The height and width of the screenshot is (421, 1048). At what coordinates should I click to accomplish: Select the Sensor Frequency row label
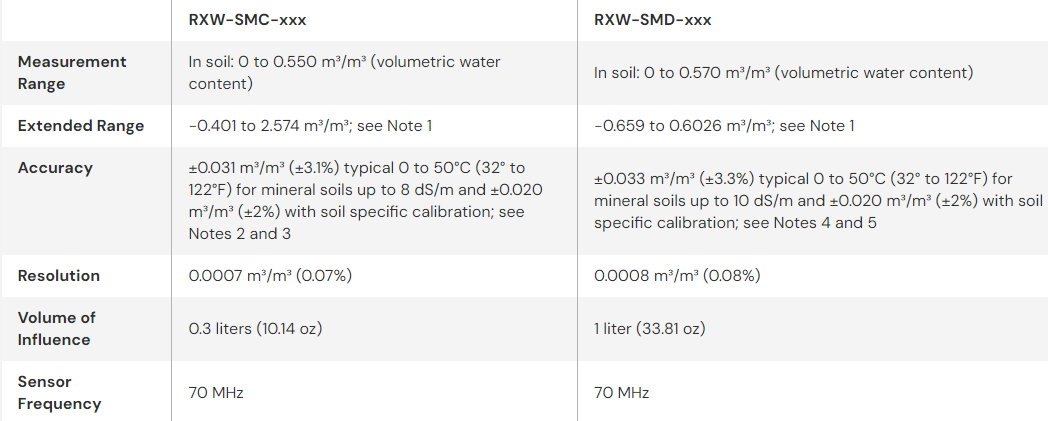[60, 393]
